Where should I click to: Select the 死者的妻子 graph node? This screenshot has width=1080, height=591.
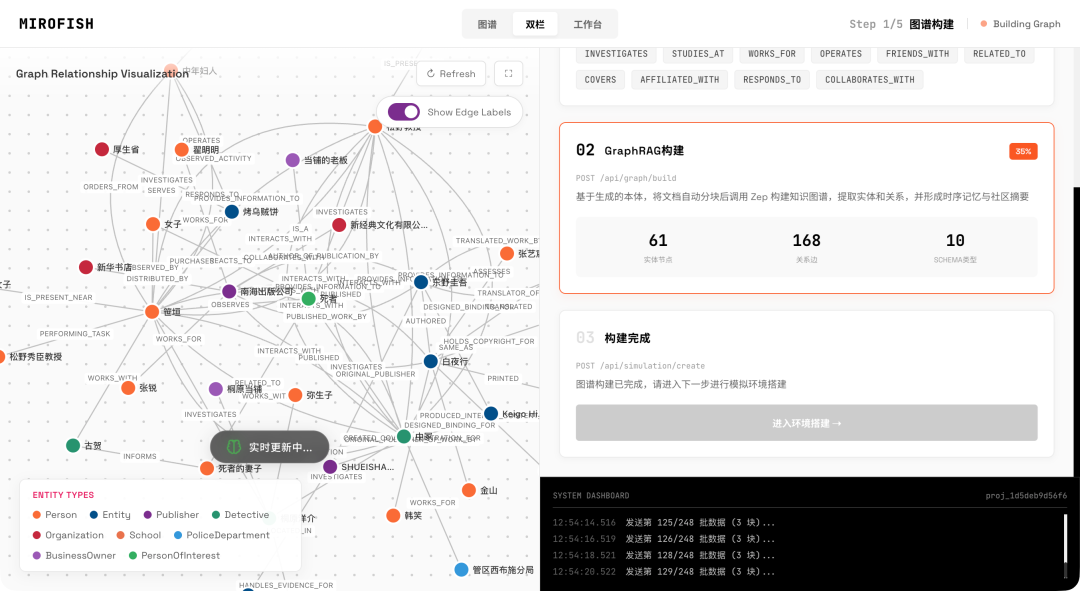[207, 468]
